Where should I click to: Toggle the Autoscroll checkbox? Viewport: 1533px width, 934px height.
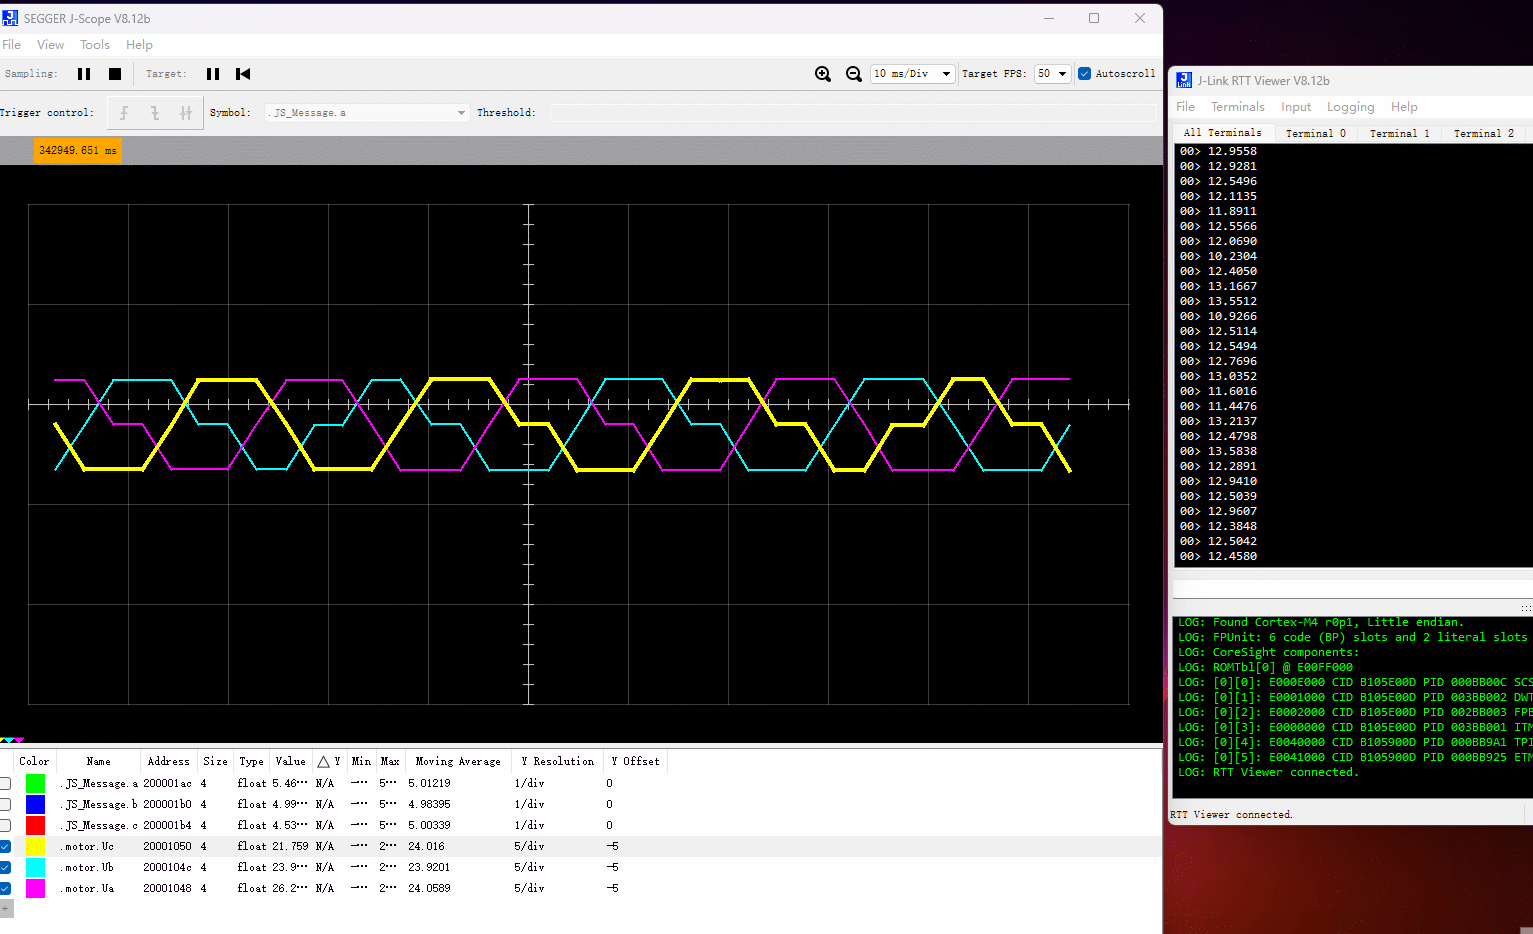tap(1084, 74)
